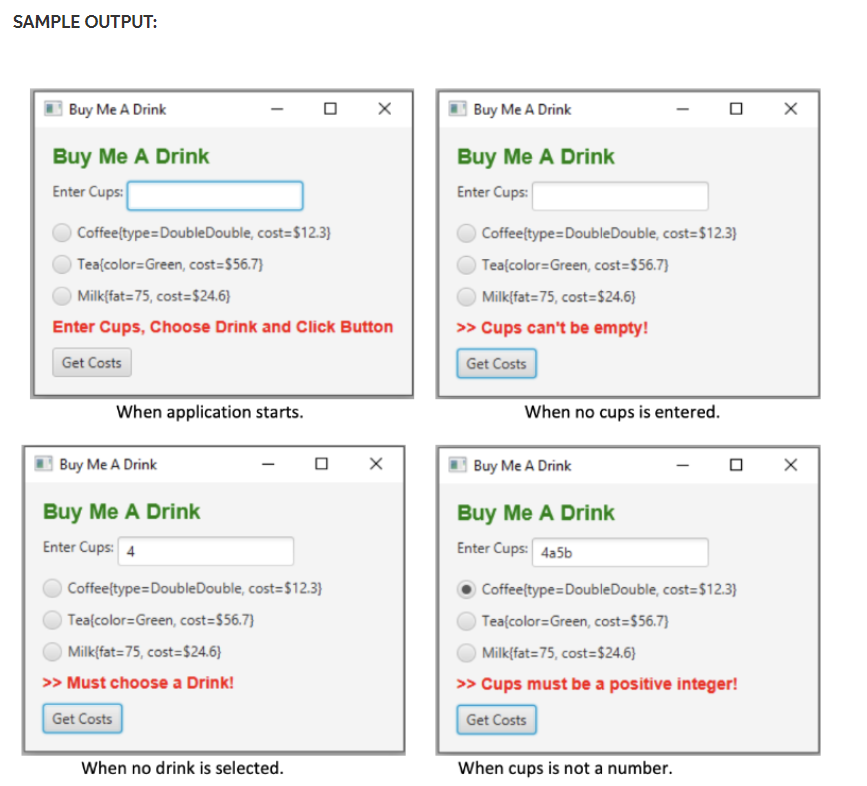This screenshot has width=867, height=786.
Task: Click app icon in startup window title bar
Action: click(x=52, y=108)
